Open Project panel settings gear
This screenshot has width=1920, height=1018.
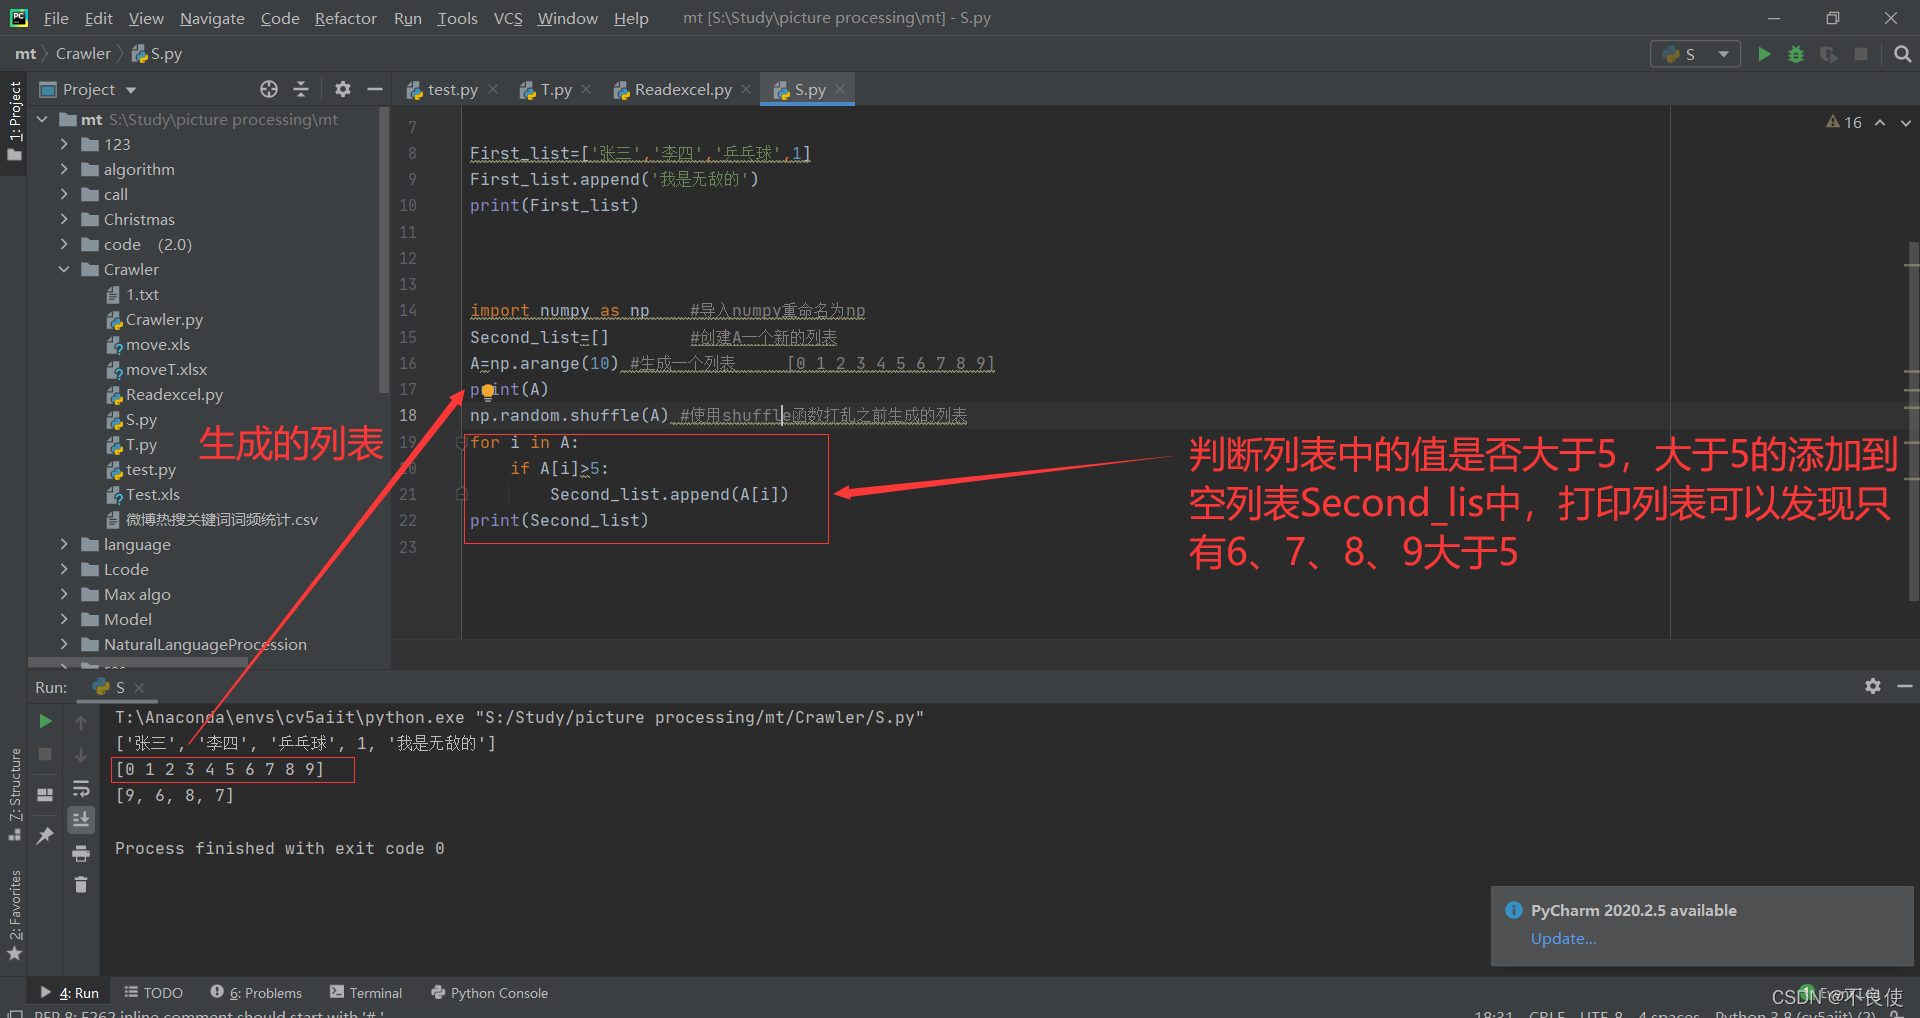343,89
